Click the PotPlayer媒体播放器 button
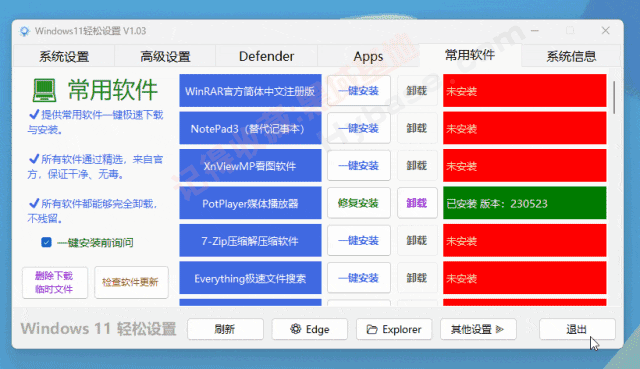640x369 pixels. click(x=250, y=203)
